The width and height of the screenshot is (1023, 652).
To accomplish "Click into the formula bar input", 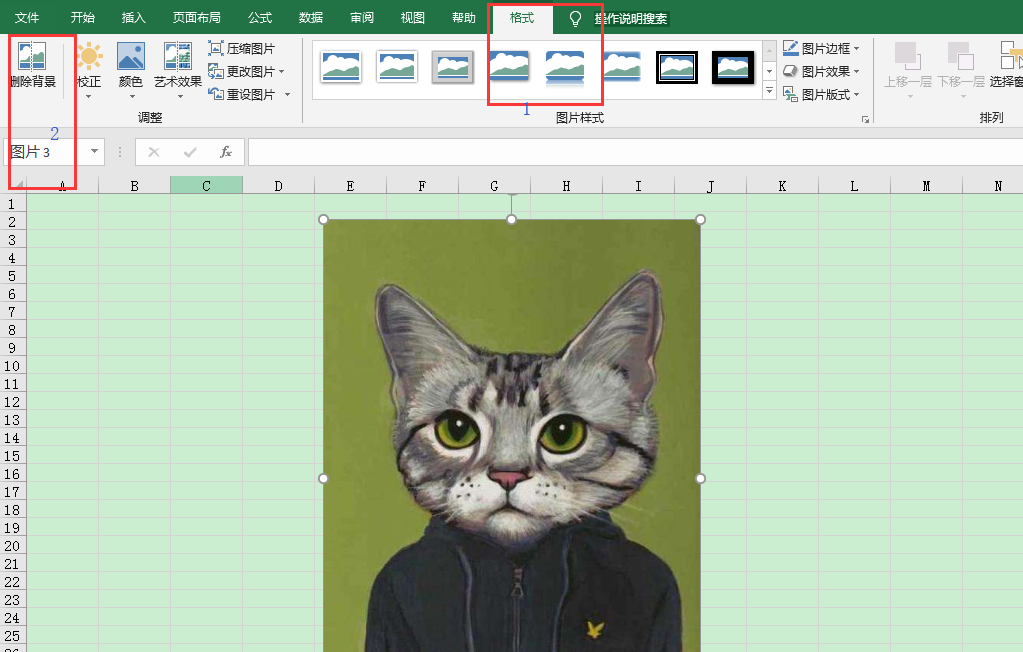I will pyautogui.click(x=635, y=152).
